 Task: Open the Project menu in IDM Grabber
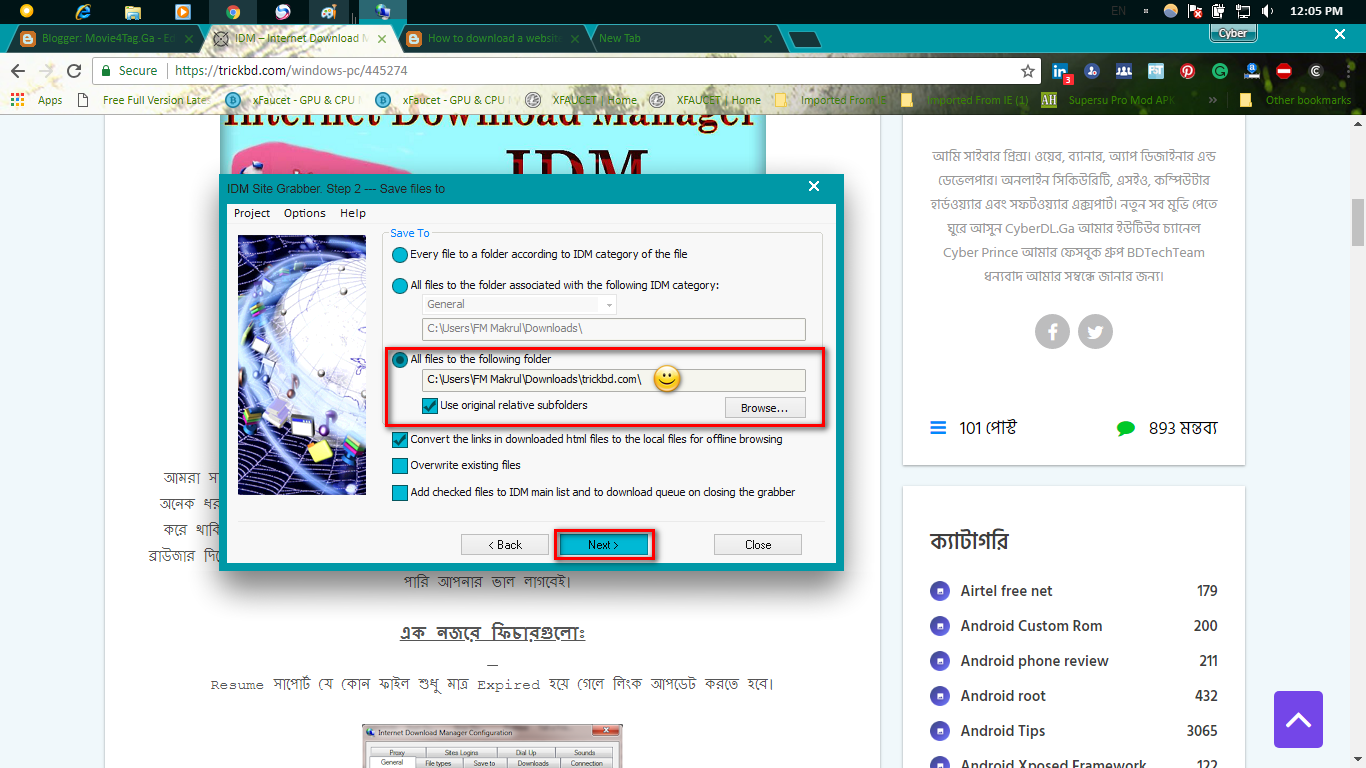coord(252,213)
